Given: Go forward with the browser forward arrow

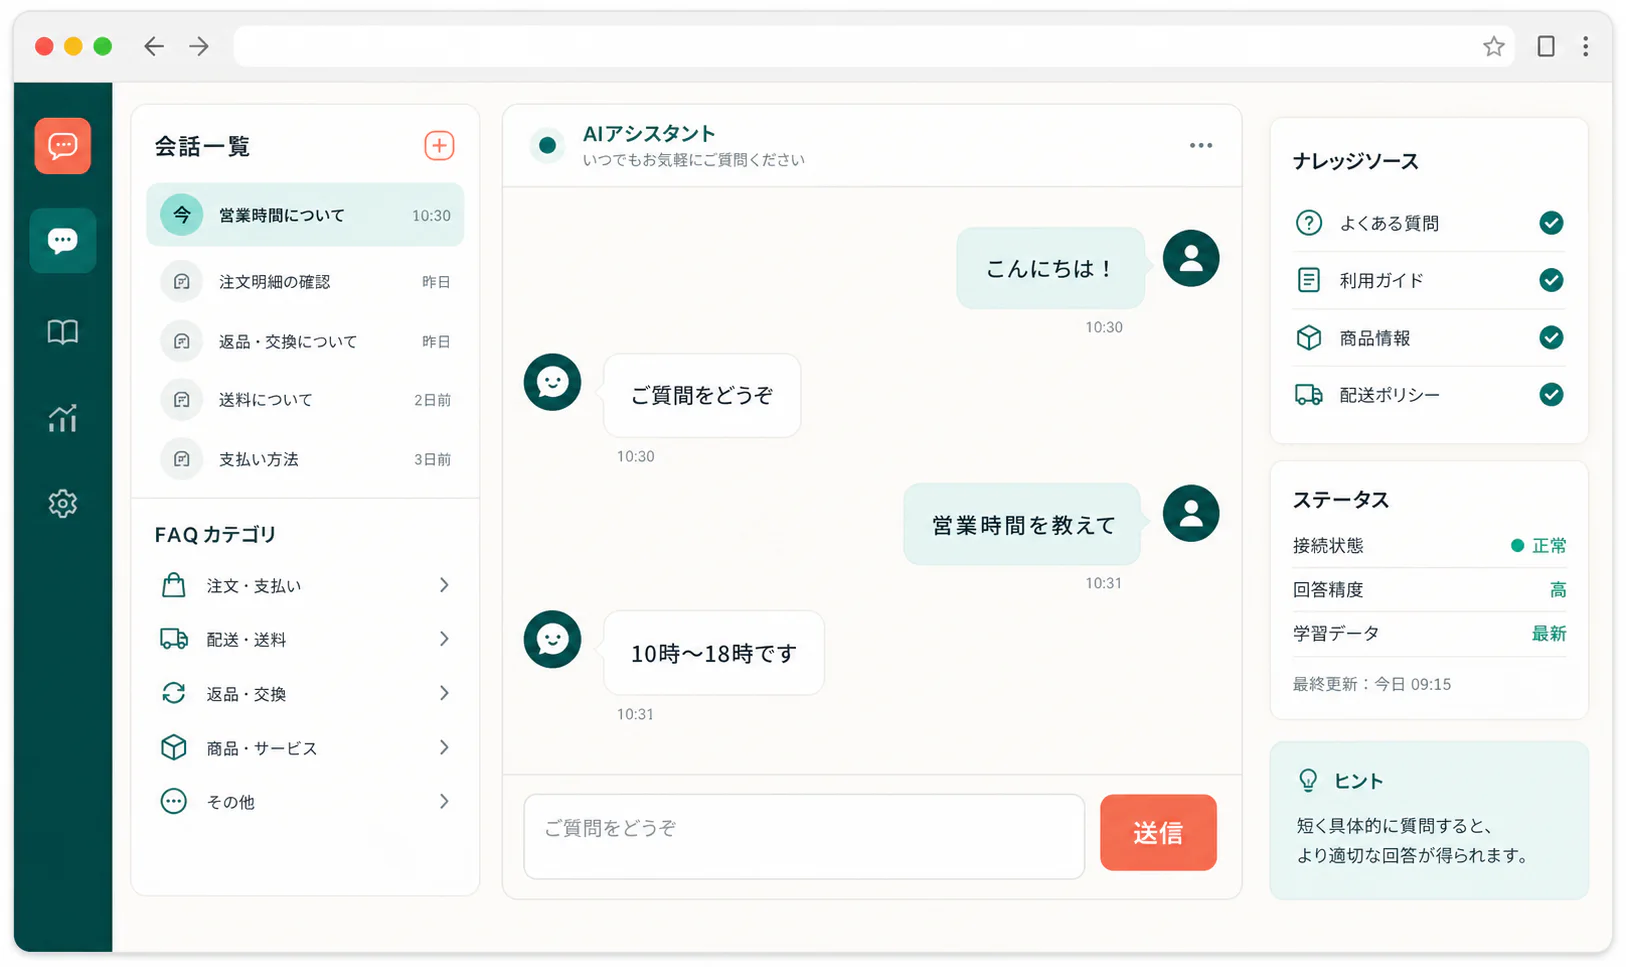Looking at the screenshot, I should point(199,46).
